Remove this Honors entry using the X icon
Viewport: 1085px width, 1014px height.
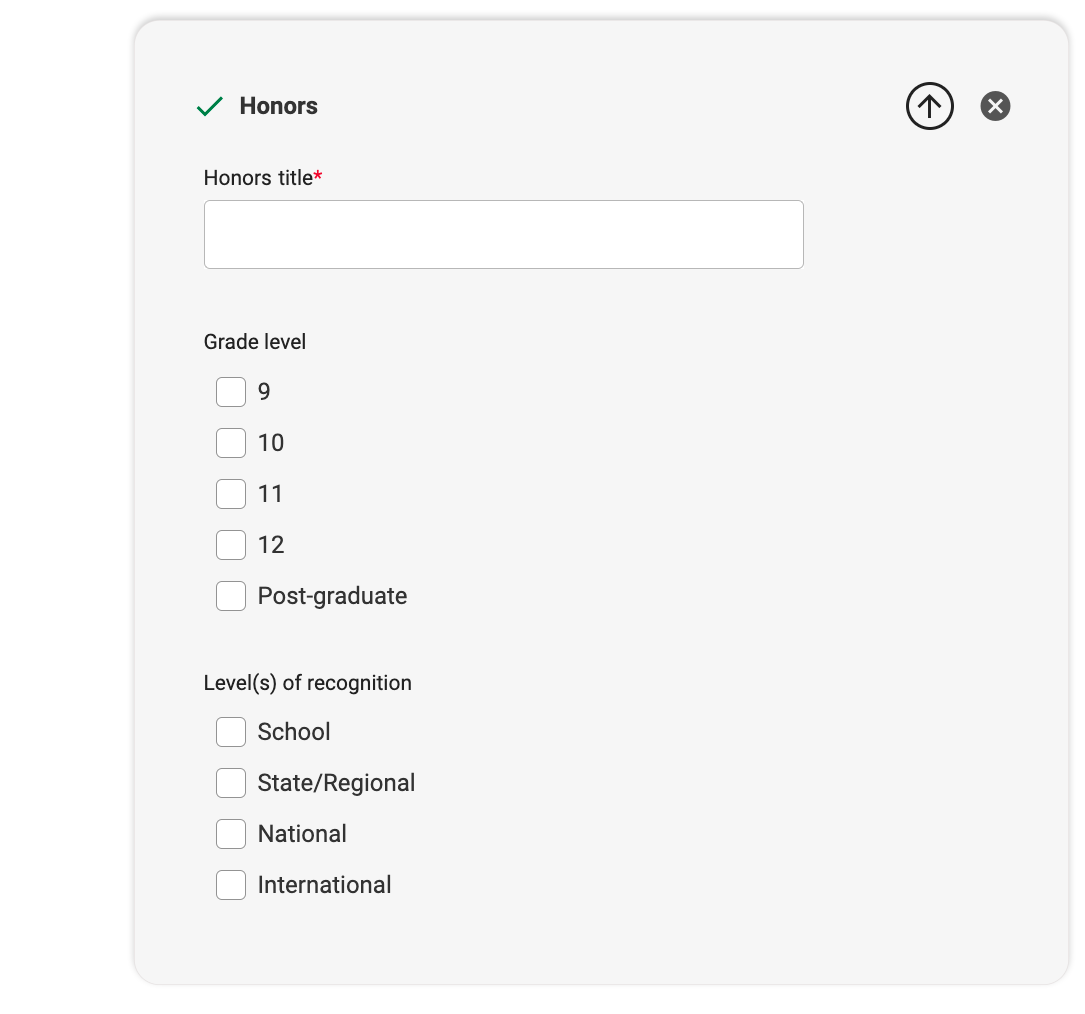(995, 106)
